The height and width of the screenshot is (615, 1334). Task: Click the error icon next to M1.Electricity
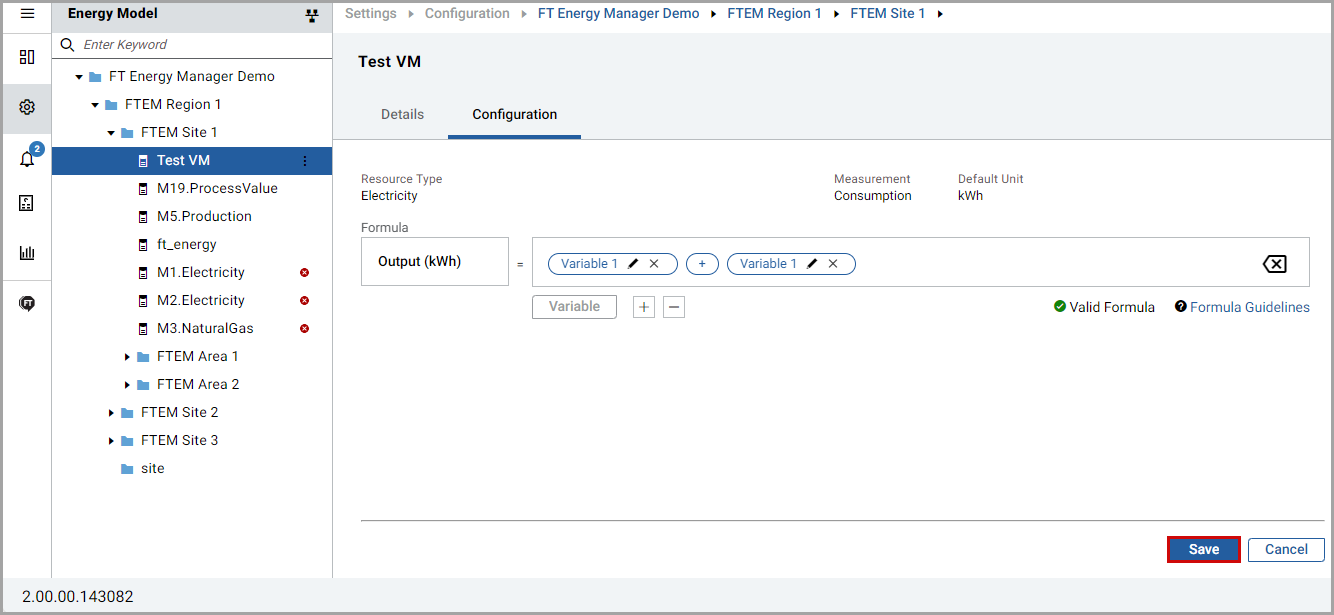tap(304, 272)
